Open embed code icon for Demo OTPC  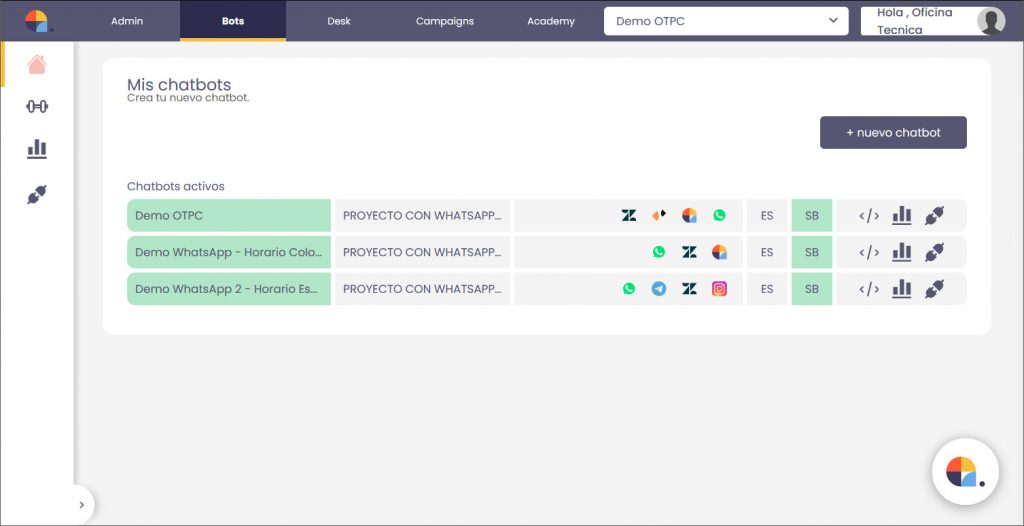(x=869, y=215)
